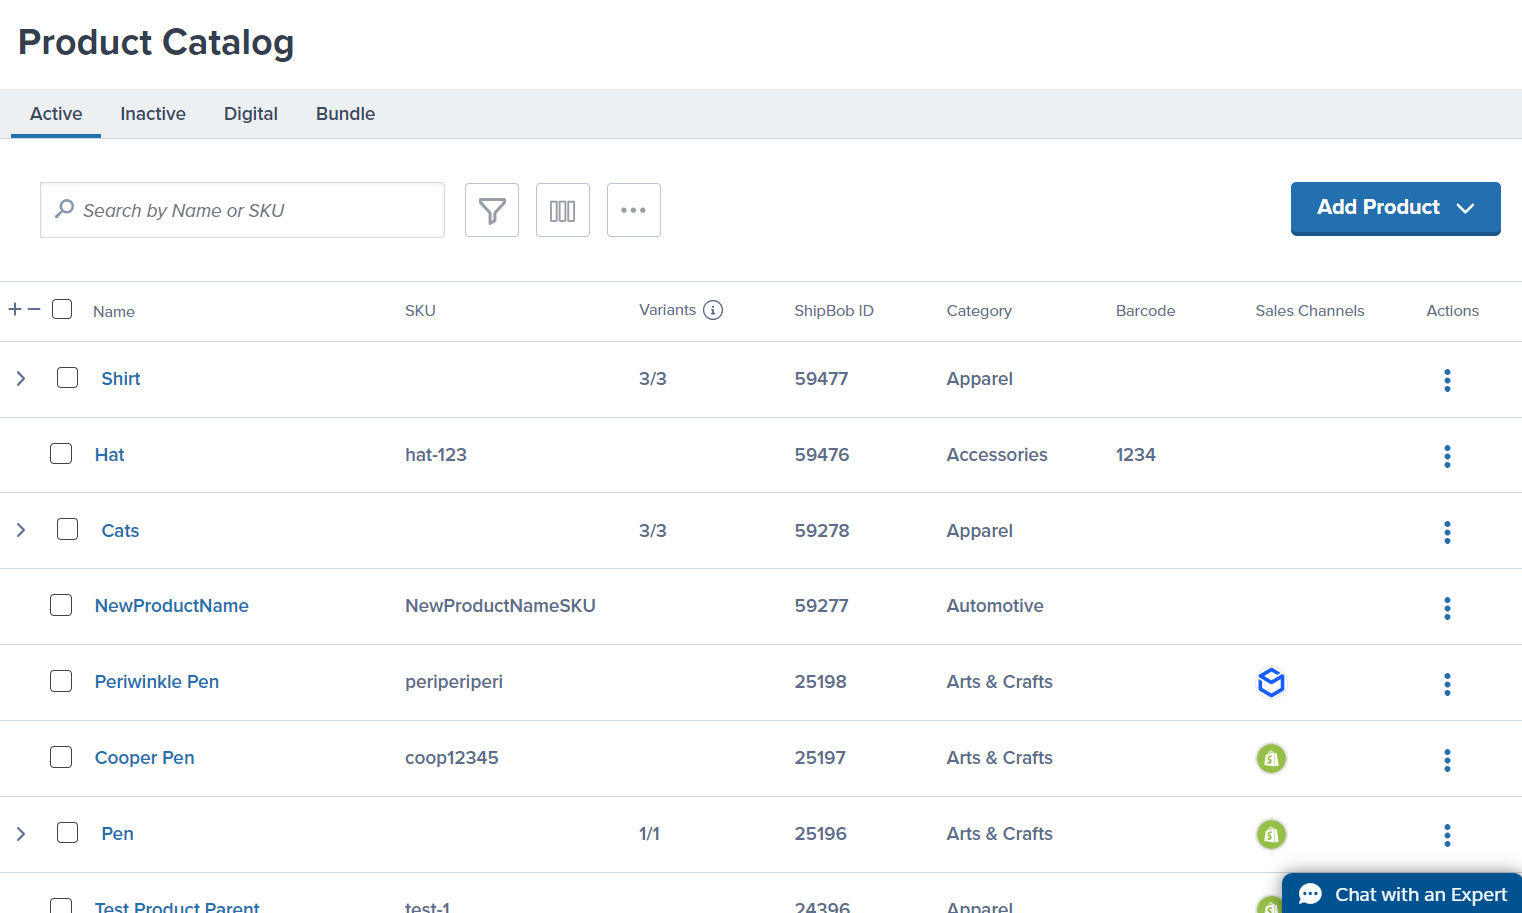Open the Periwinkle Pen product link

157,681
